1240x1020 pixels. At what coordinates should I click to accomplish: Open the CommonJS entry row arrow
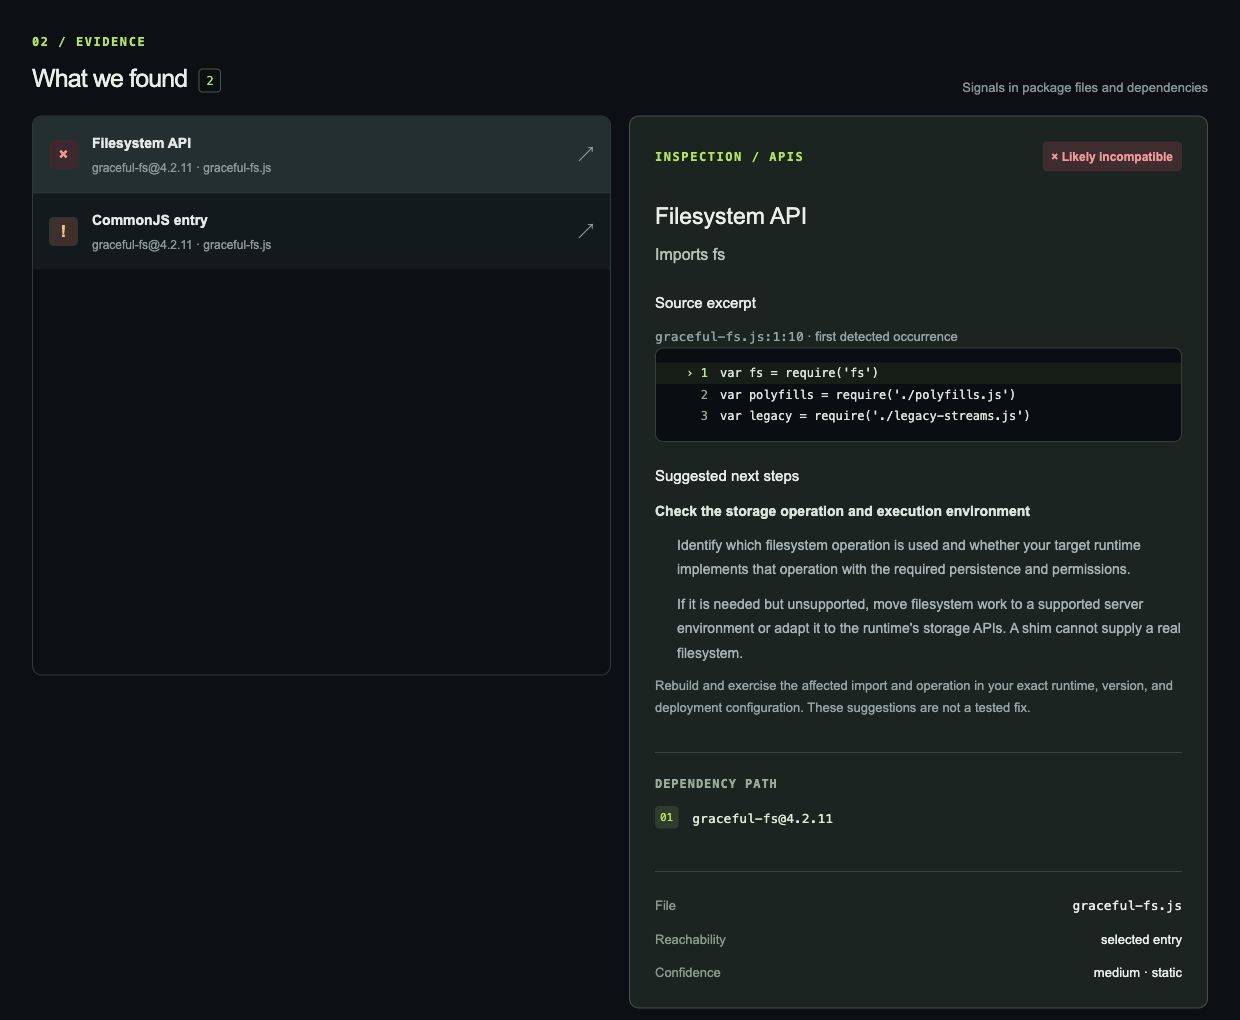586,231
